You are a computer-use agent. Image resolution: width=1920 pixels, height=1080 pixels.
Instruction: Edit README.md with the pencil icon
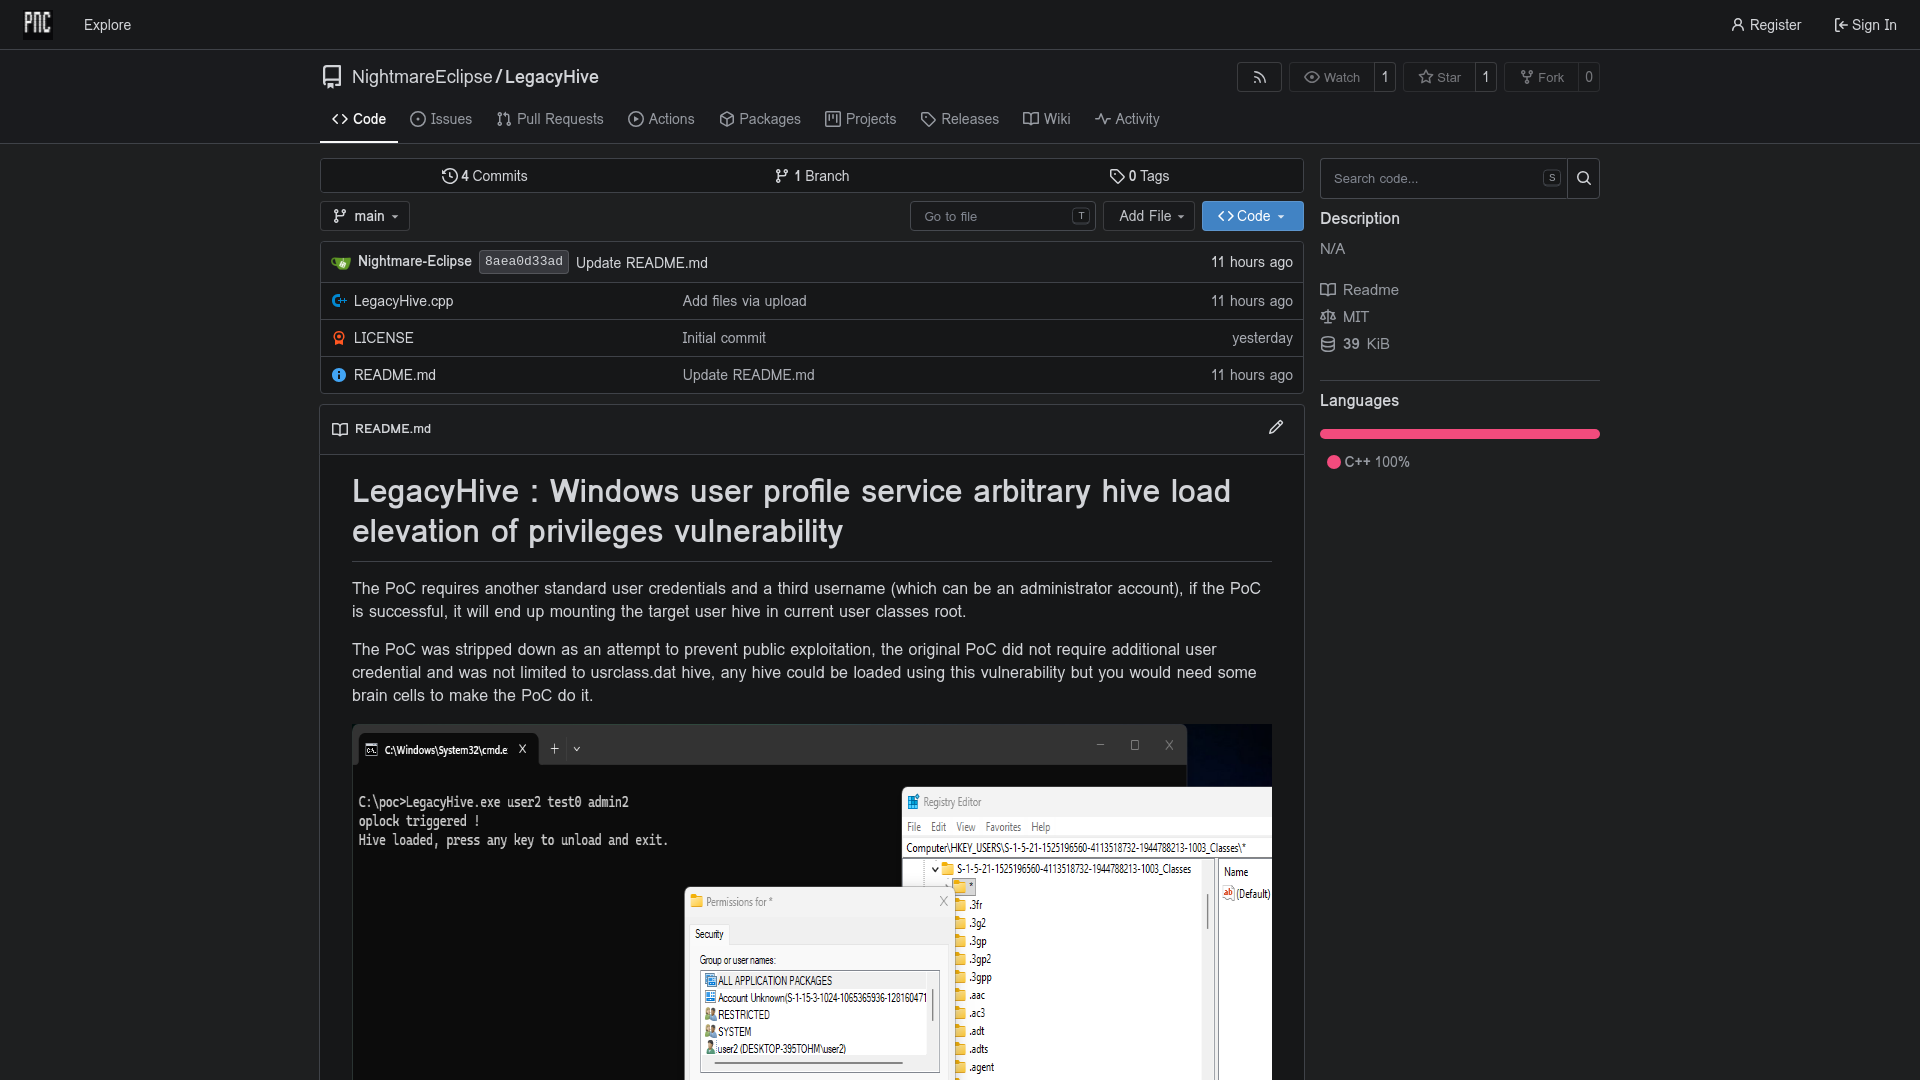[1276, 428]
